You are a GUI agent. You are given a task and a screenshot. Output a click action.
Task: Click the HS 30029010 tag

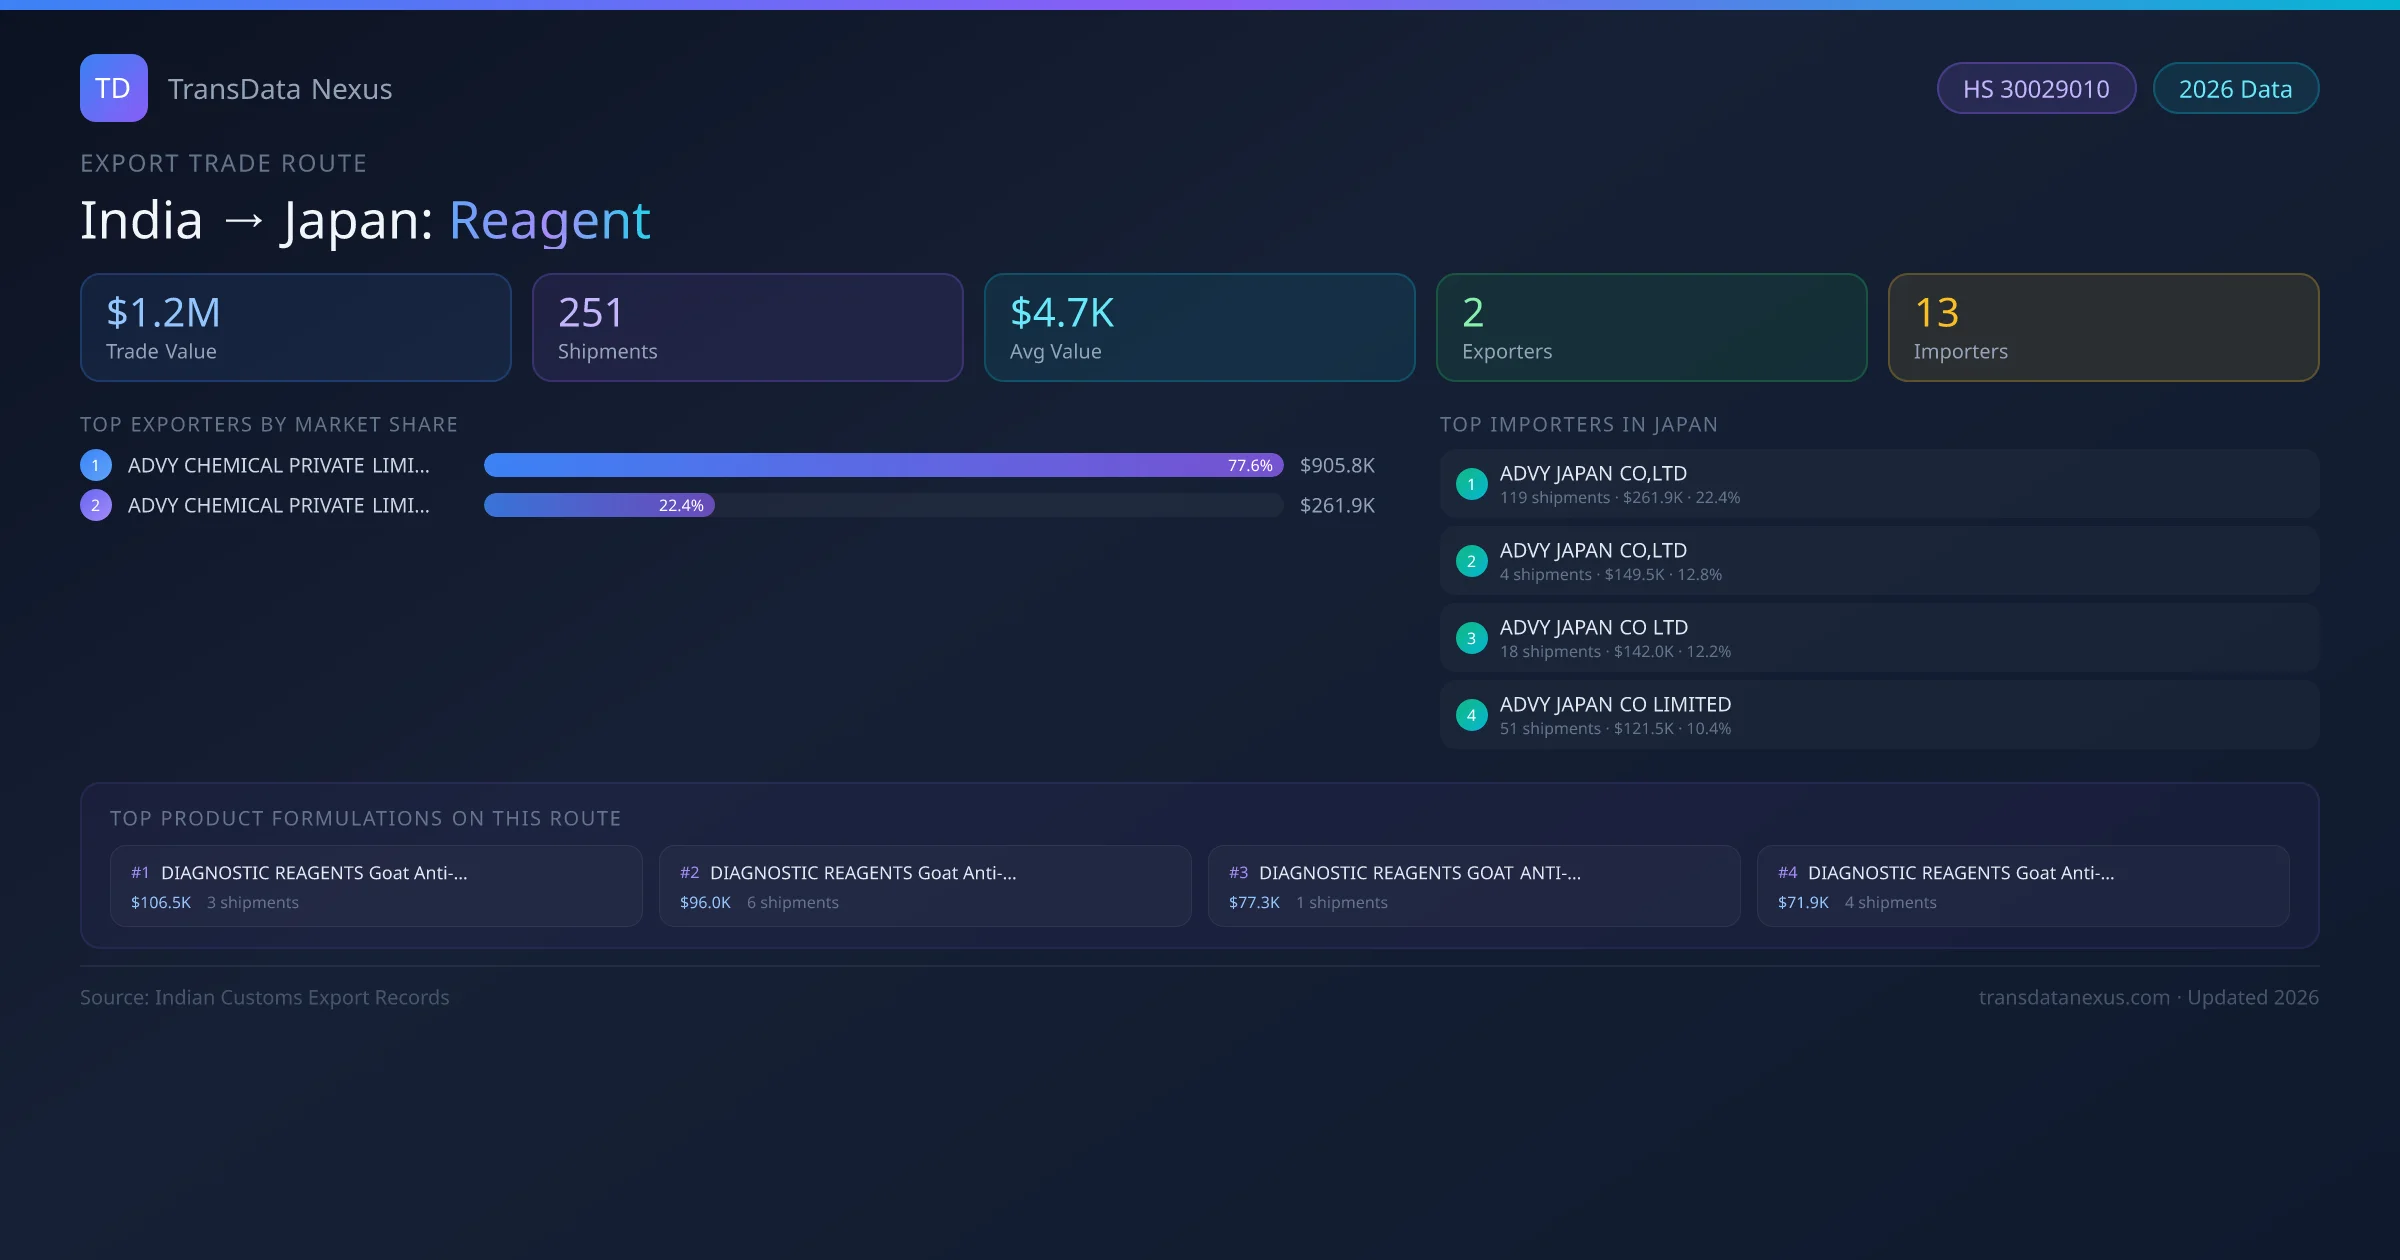(x=2035, y=89)
